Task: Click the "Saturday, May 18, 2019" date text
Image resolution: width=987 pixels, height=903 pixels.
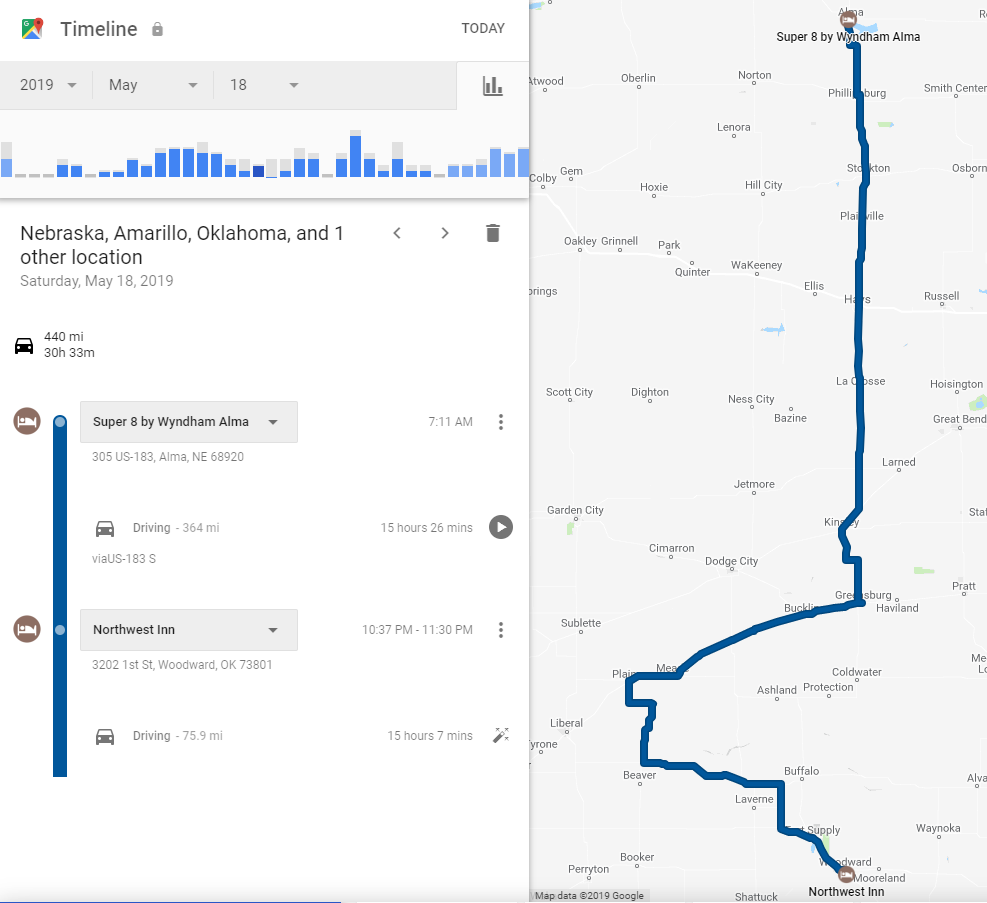Action: click(x=97, y=281)
